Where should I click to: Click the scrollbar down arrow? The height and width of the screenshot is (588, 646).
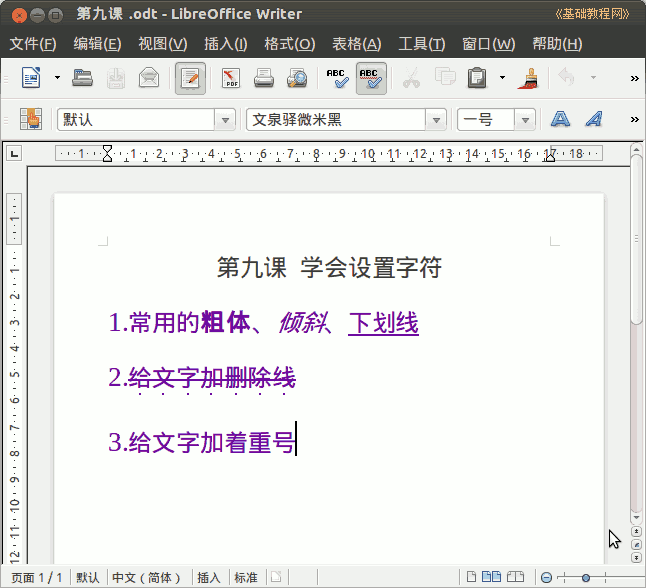[x=636, y=518]
